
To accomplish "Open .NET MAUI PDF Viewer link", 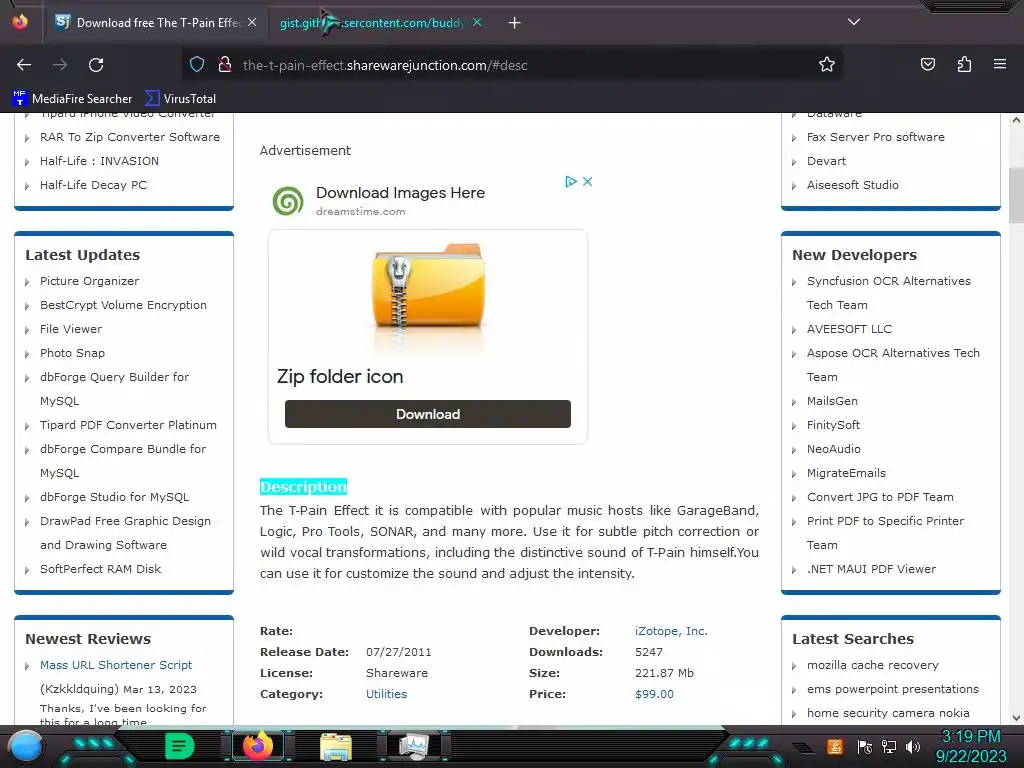I will pos(871,569).
